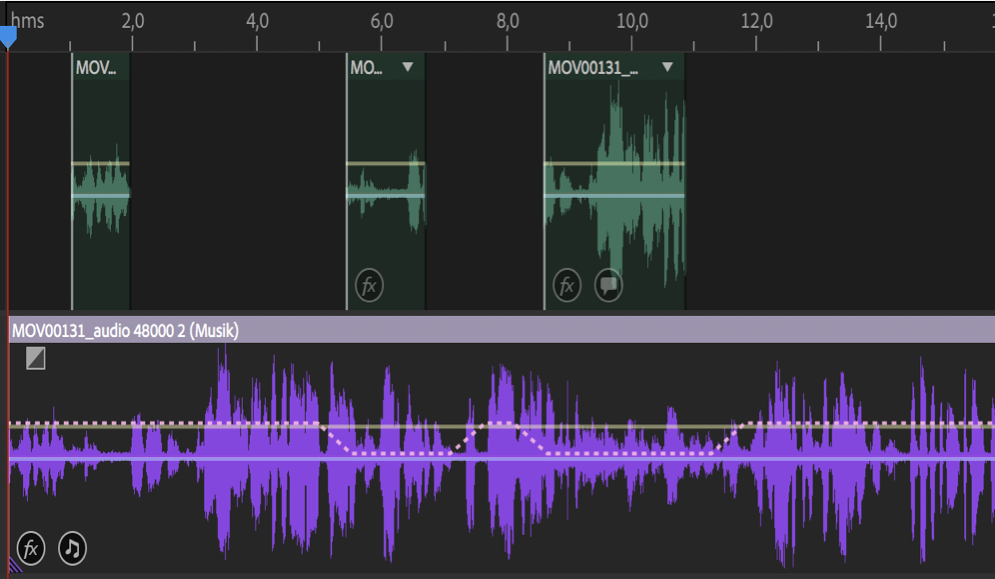Click the resize corner handle of the Musik track
995x579 pixels.
pos(15,565)
